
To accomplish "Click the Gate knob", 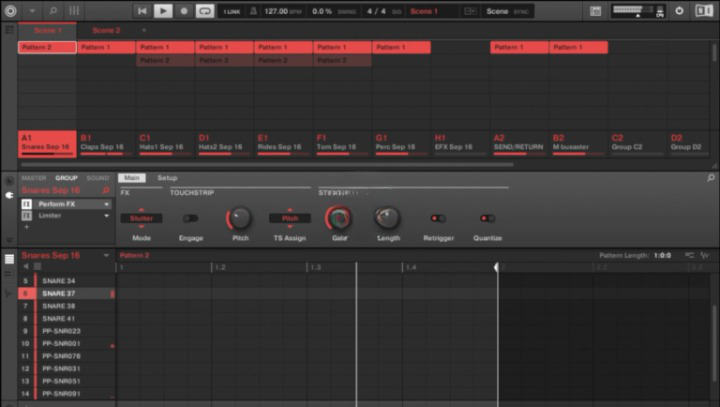I will pyautogui.click(x=339, y=218).
